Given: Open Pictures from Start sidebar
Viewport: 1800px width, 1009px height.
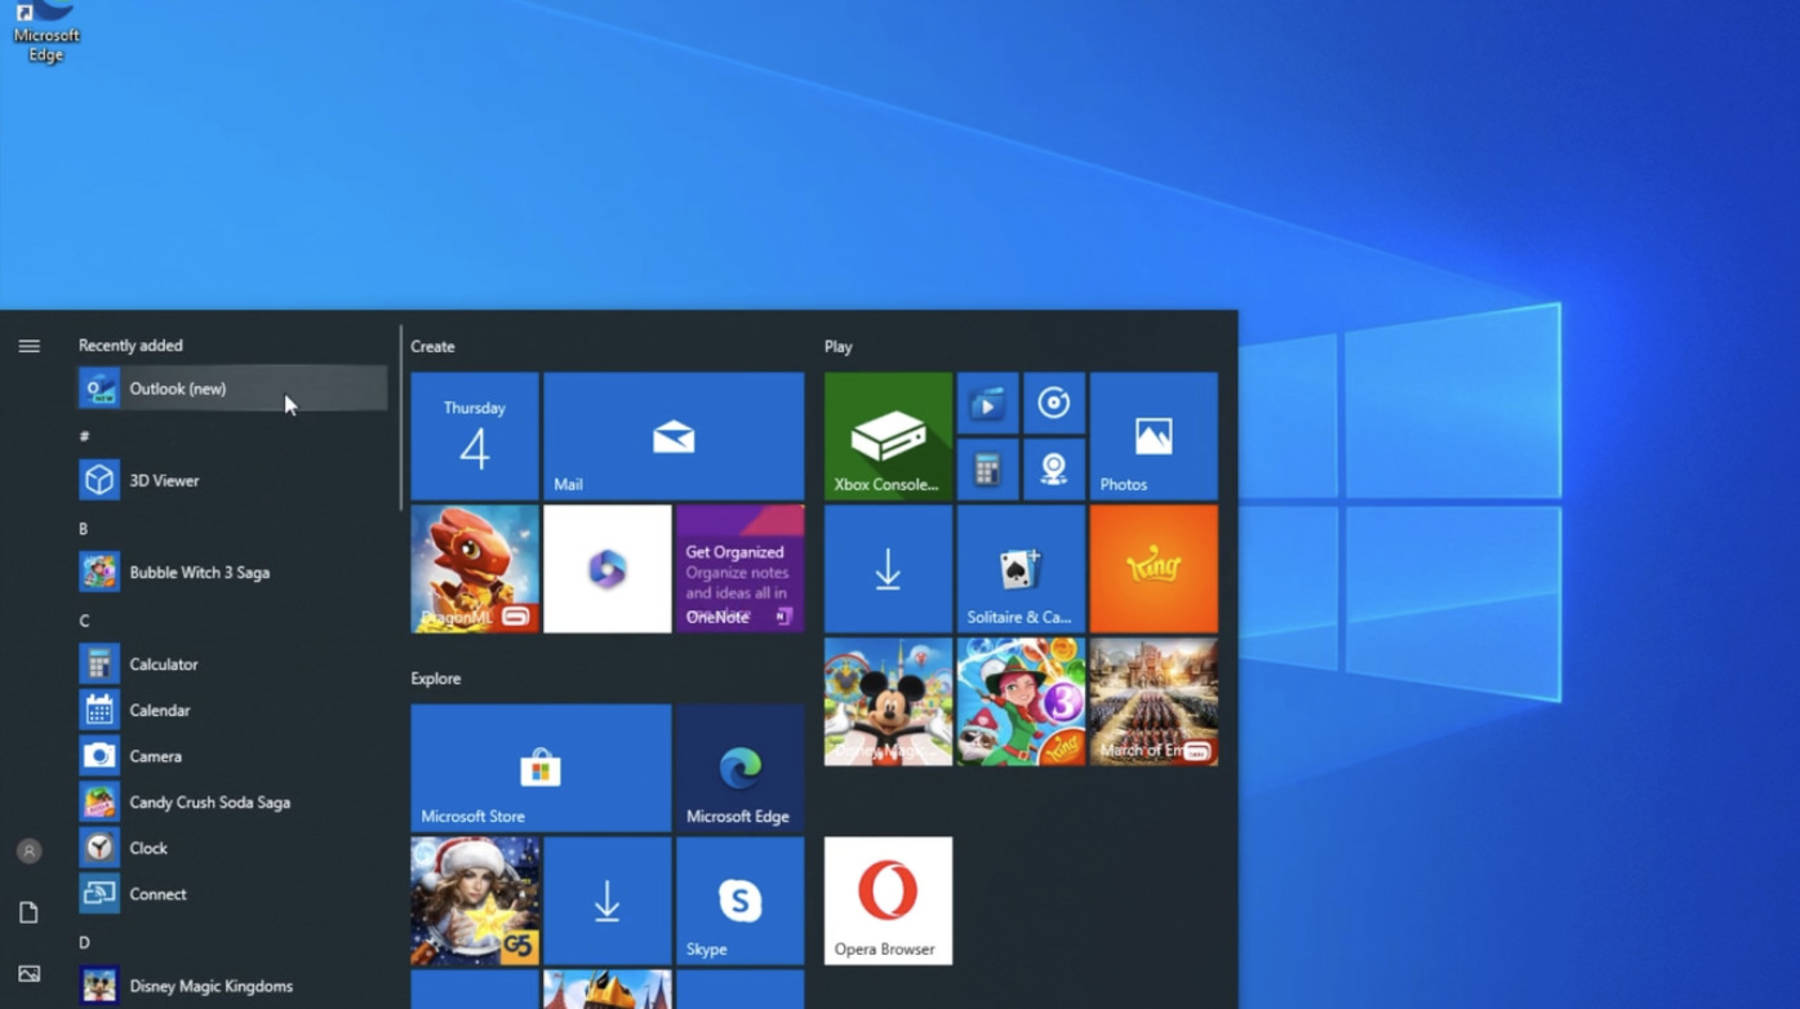Looking at the screenshot, I should pyautogui.click(x=29, y=973).
